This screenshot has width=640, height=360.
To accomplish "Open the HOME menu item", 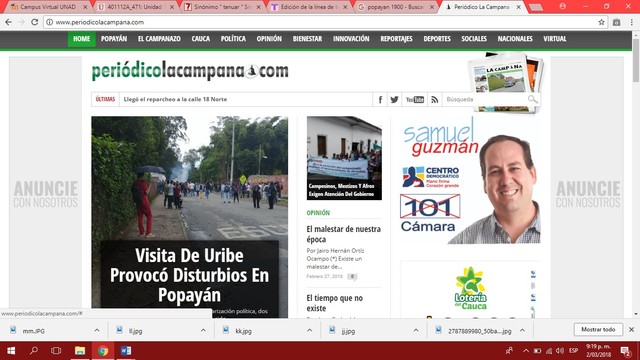I will click(82, 39).
